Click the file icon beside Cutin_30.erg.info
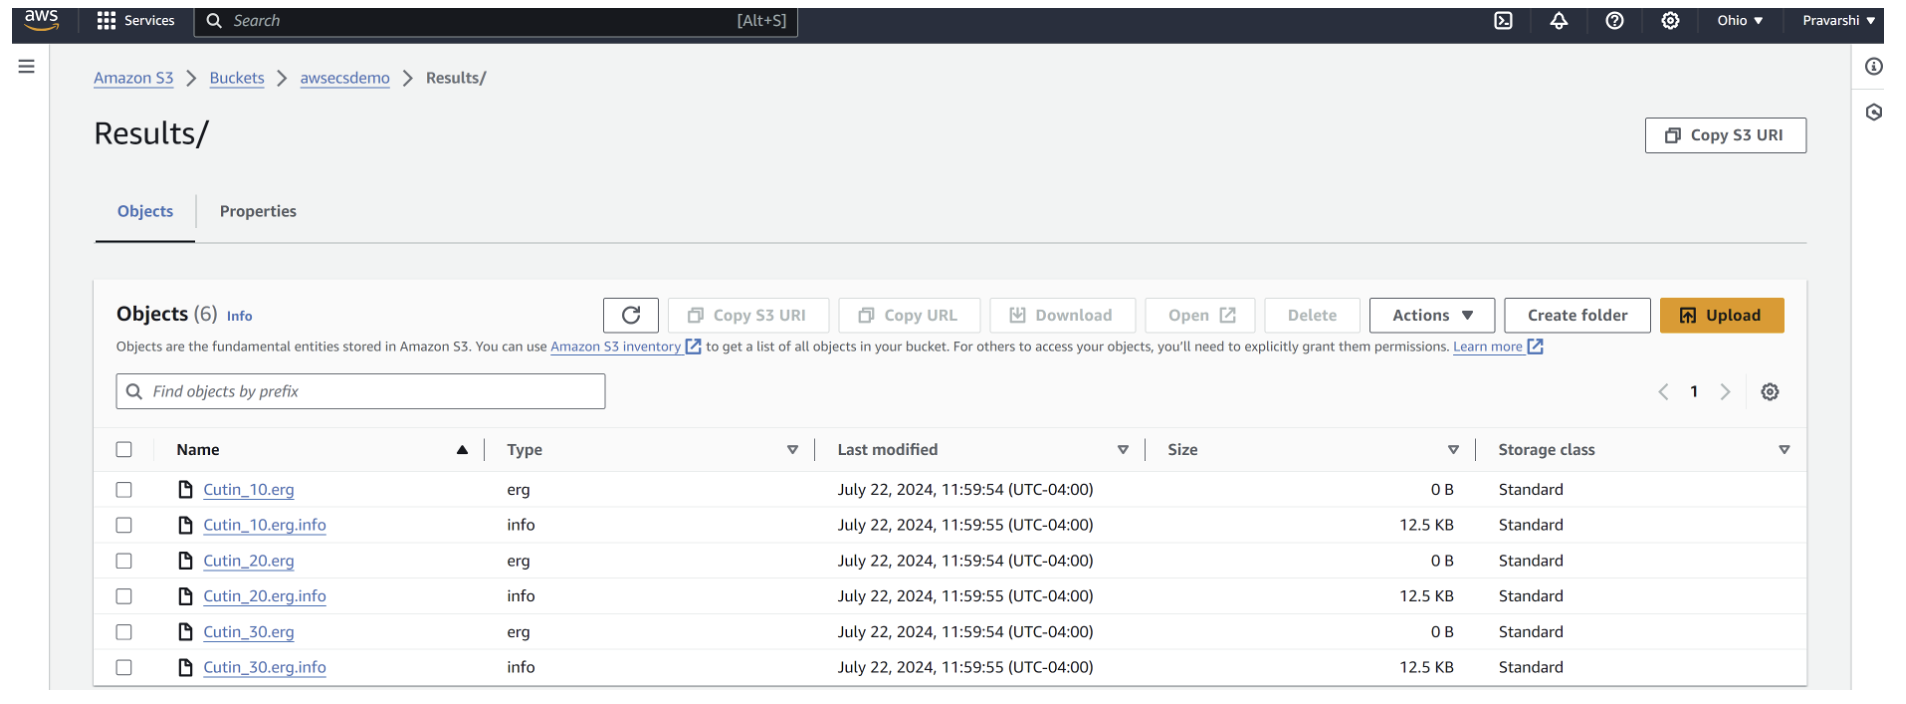1906x704 pixels. [x=185, y=667]
